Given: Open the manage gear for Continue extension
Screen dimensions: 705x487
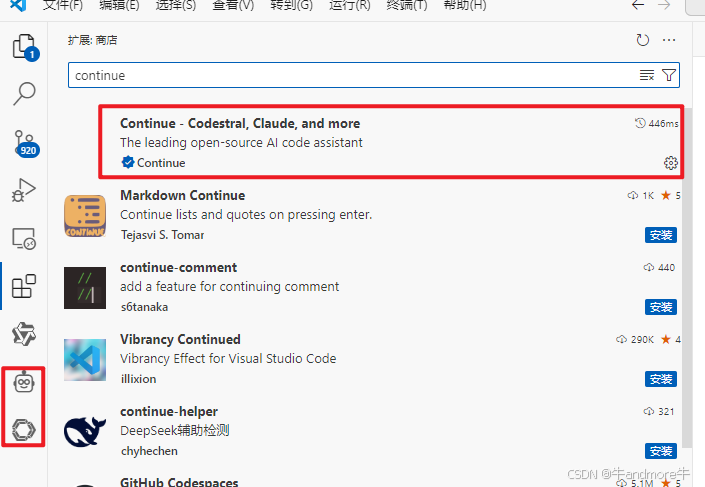Looking at the screenshot, I should coord(671,163).
